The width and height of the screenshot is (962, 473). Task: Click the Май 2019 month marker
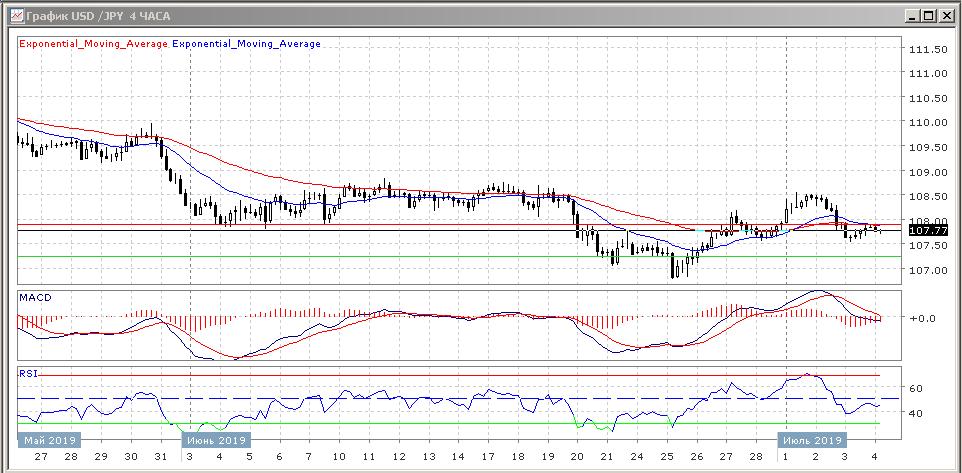49,440
